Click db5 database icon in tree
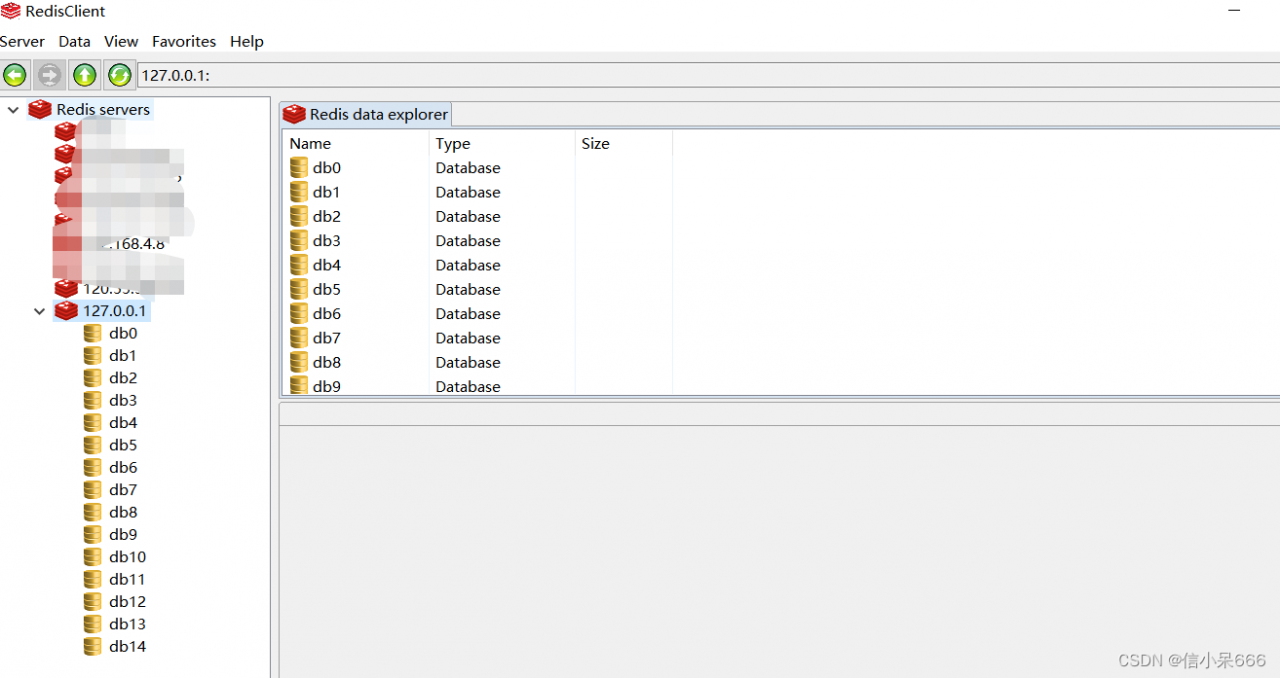This screenshot has height=678, width=1280. (x=93, y=445)
